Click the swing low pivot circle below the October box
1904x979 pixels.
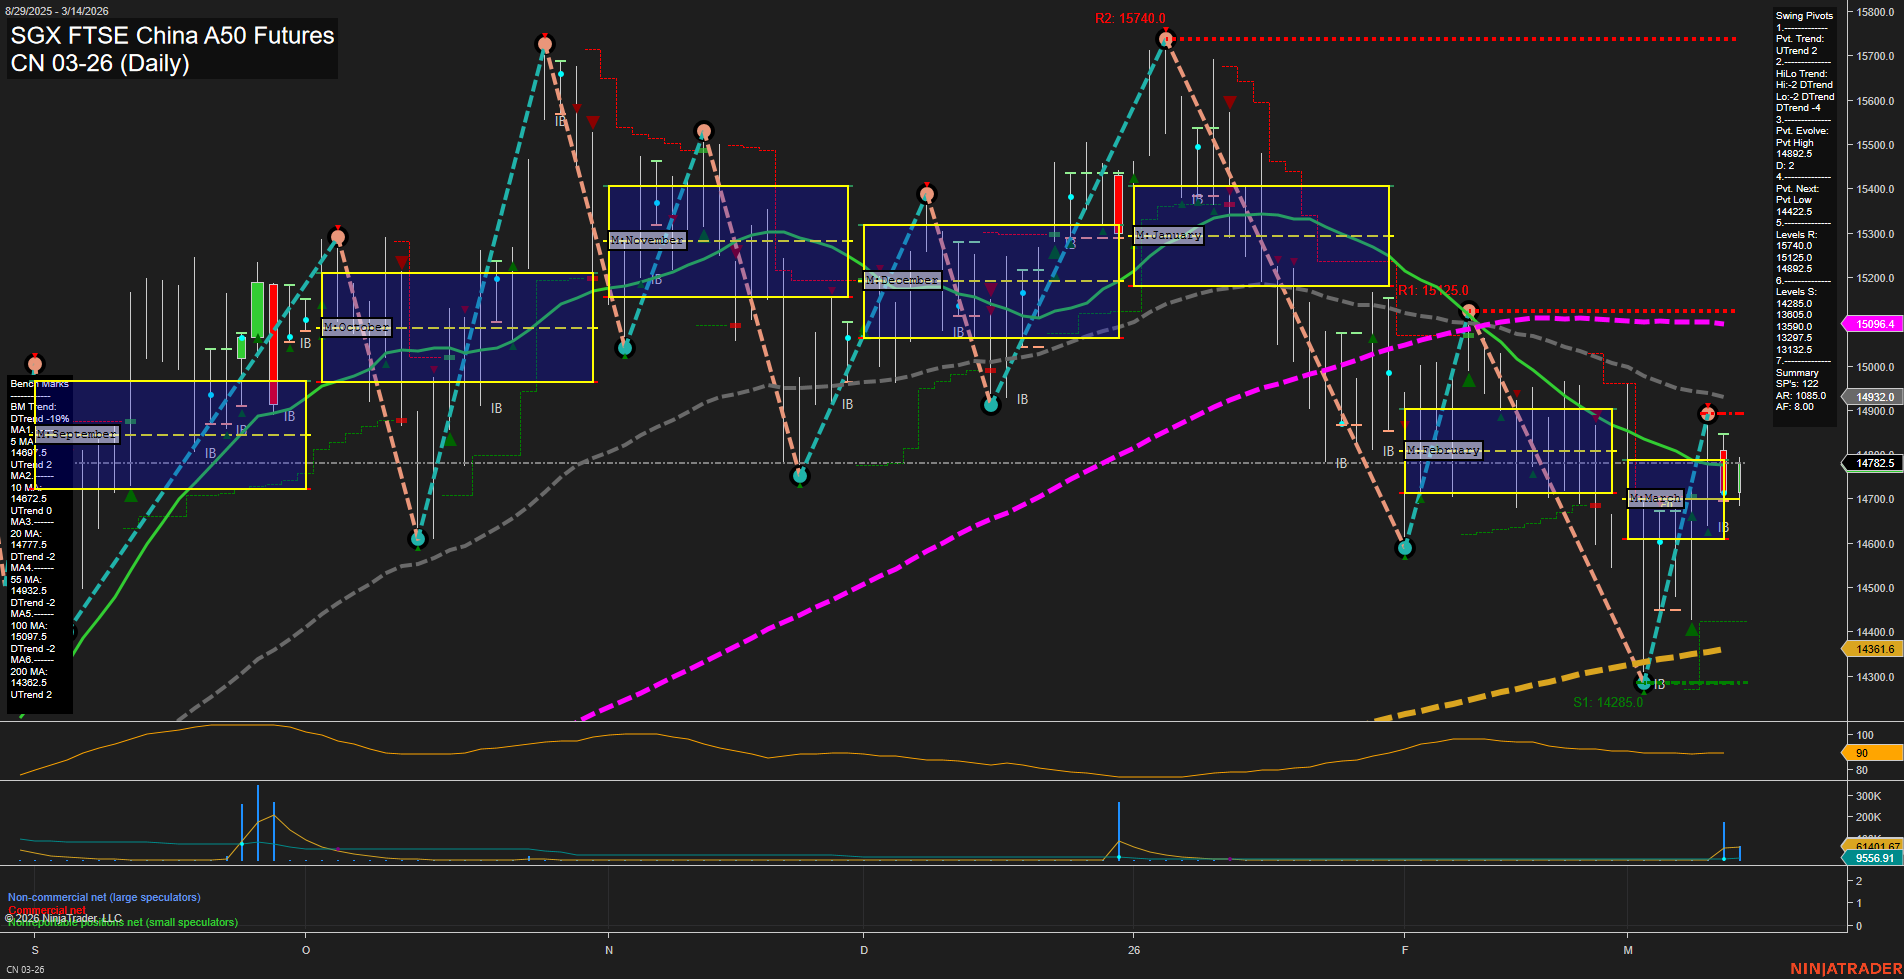pos(418,539)
